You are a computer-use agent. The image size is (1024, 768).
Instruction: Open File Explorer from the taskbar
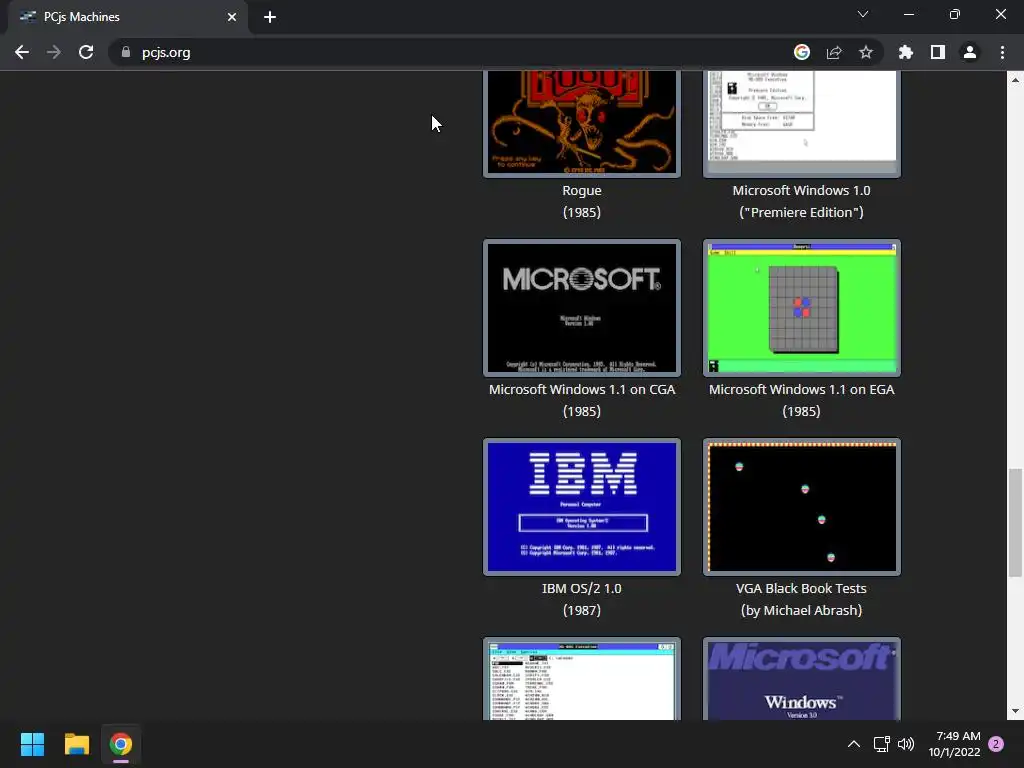point(76,744)
